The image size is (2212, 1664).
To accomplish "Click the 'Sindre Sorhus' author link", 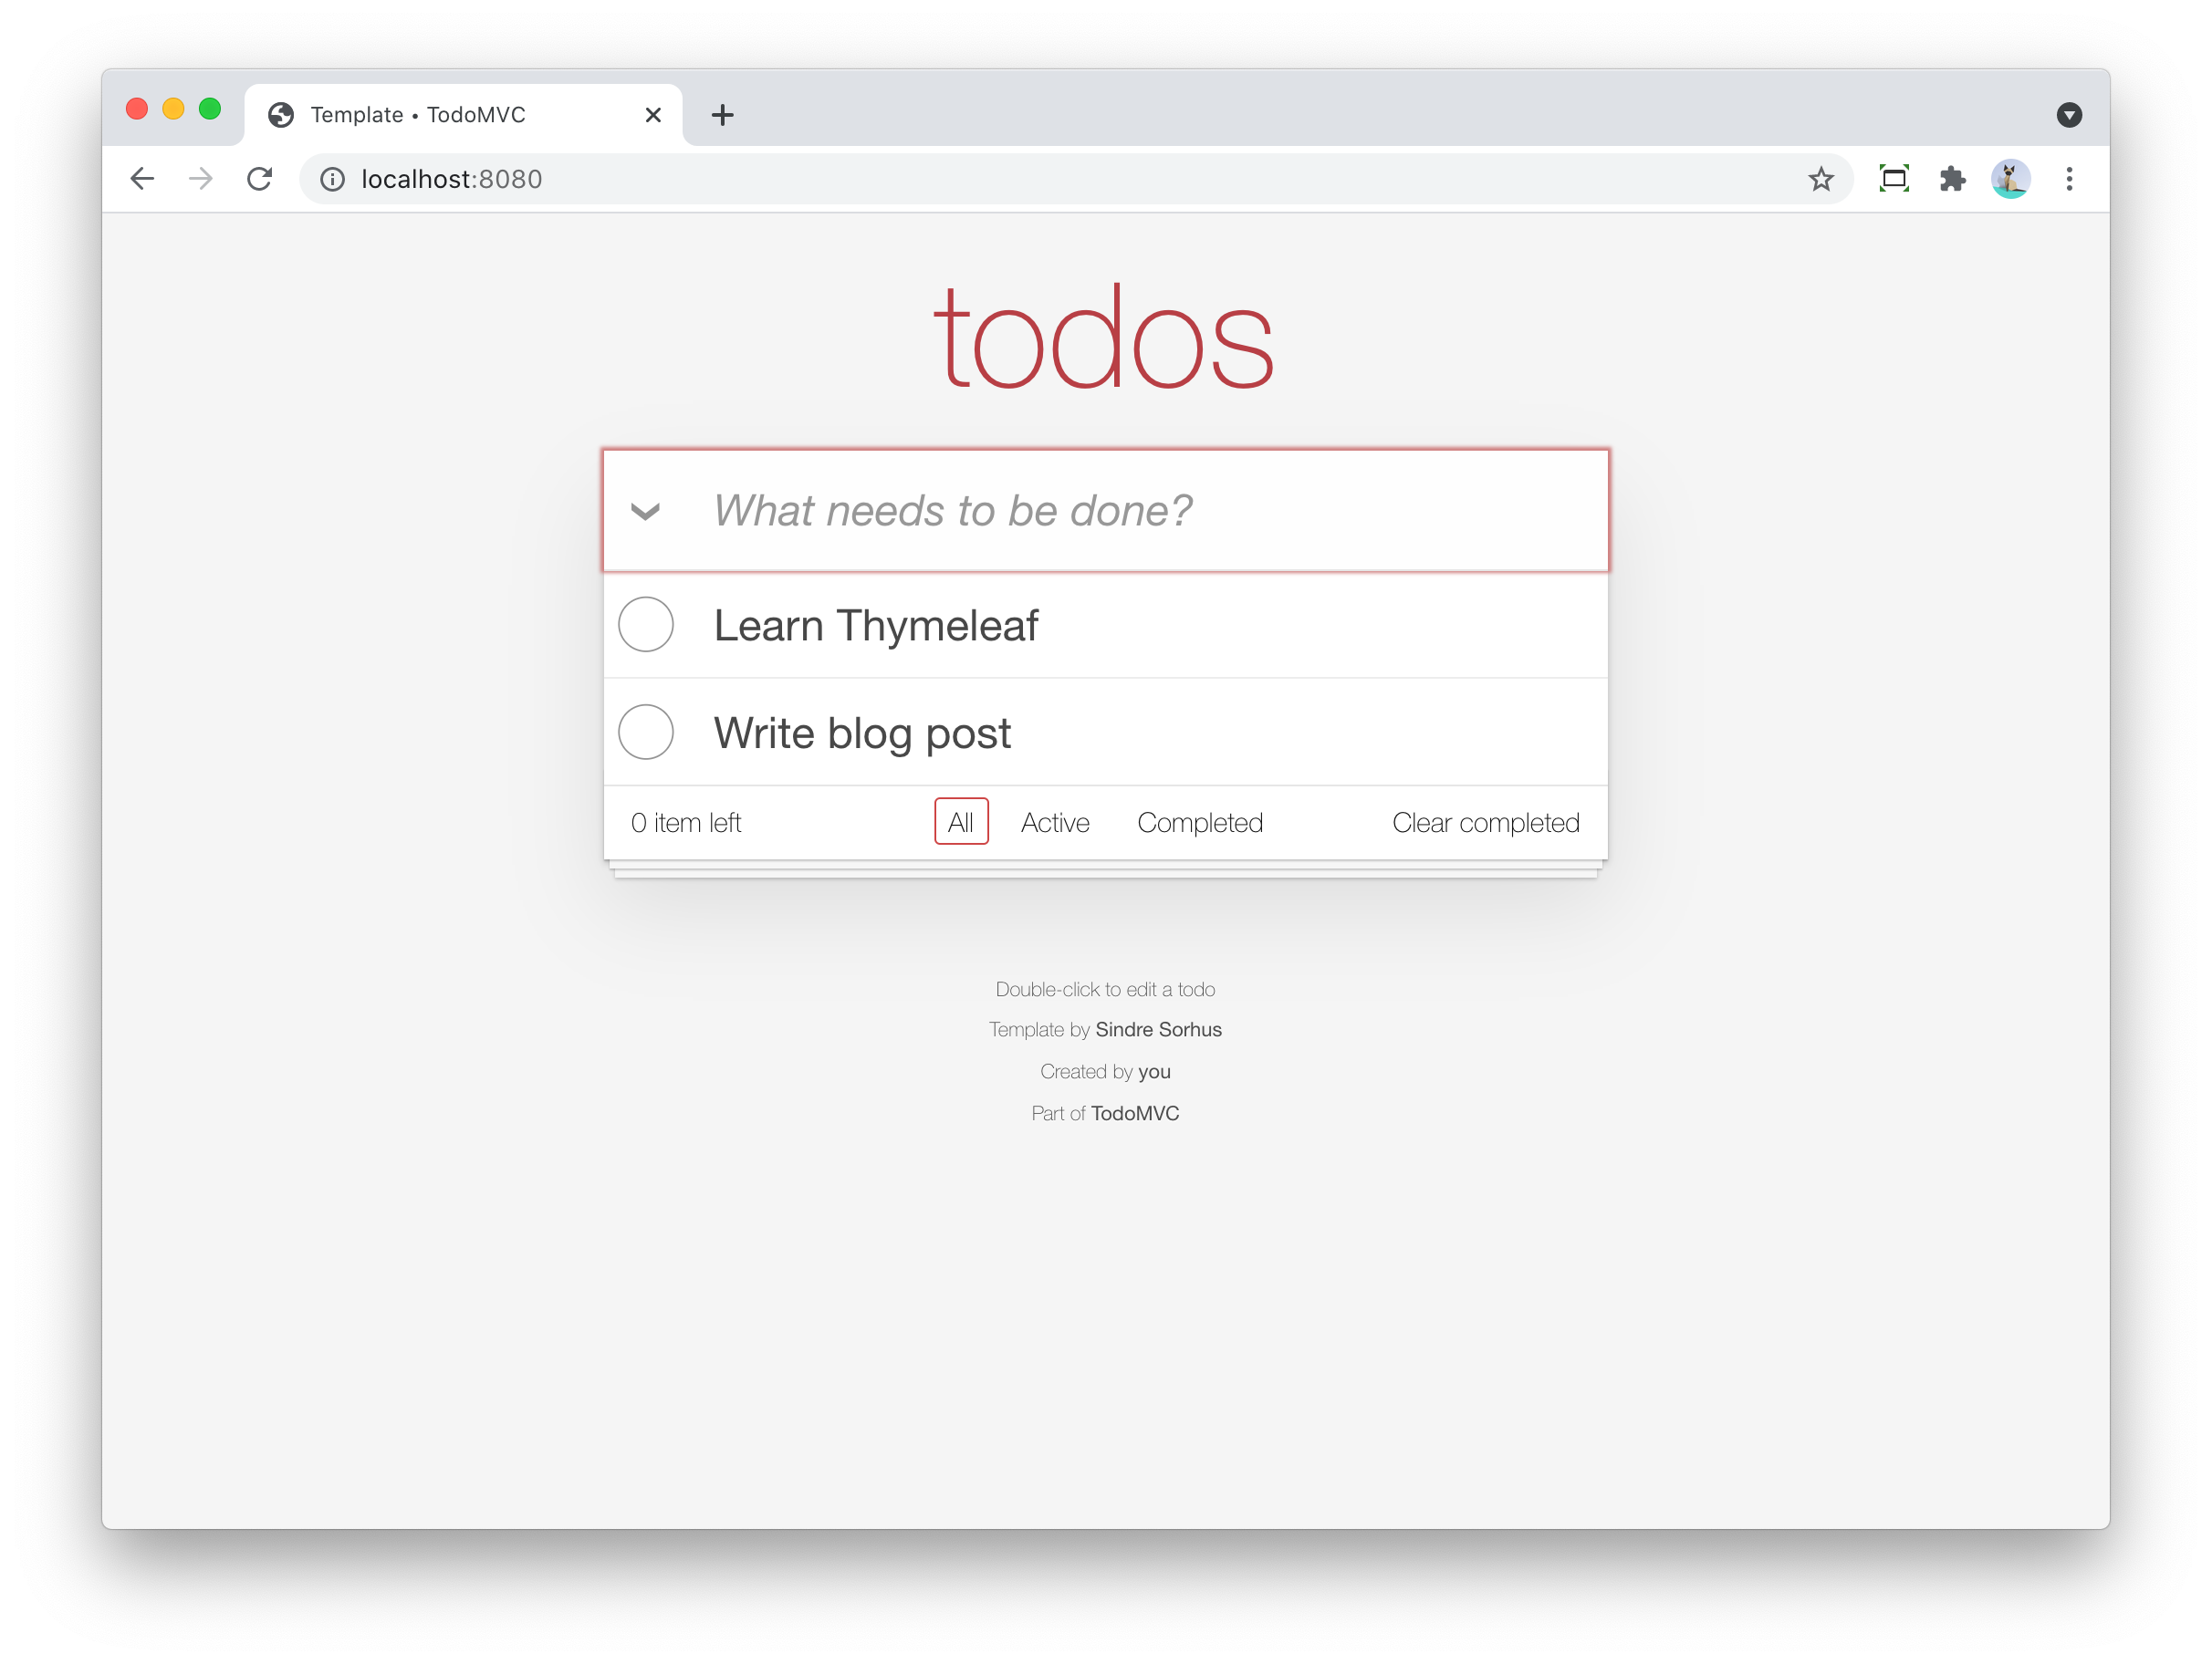I will [x=1158, y=1028].
